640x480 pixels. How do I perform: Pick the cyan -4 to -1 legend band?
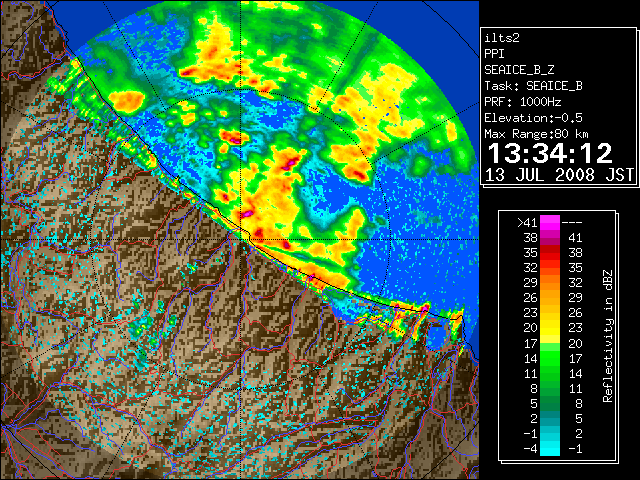point(550,449)
